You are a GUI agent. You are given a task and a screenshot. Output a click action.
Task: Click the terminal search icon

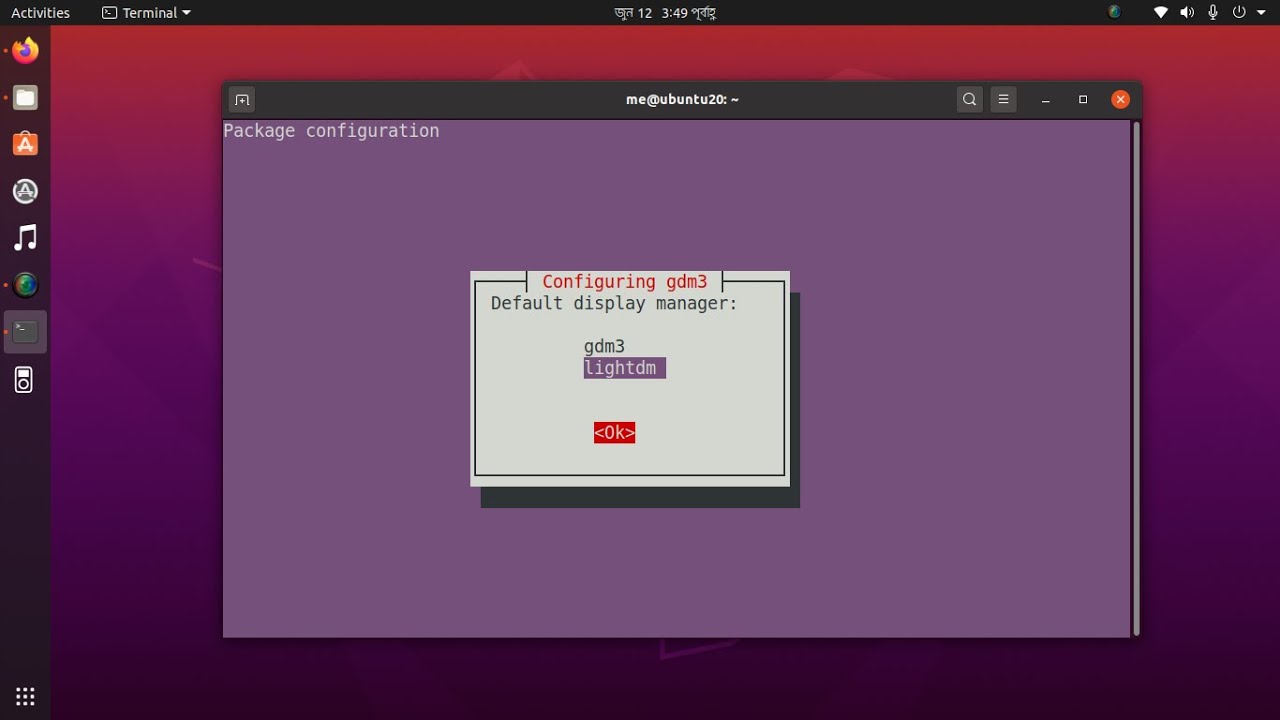tap(969, 99)
